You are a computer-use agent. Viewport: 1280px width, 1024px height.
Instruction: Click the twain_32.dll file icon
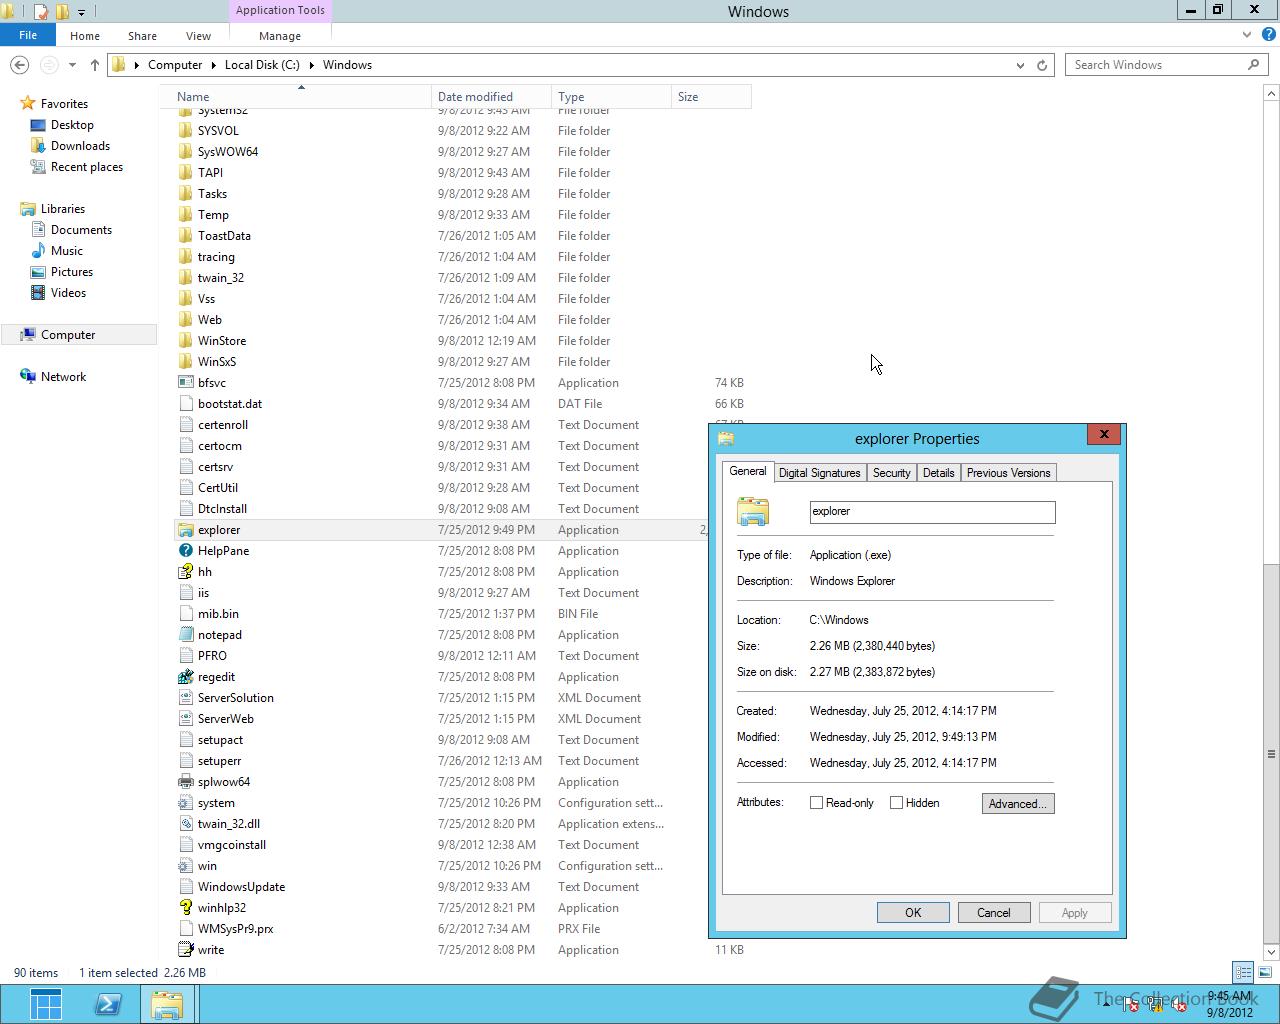pyautogui.click(x=185, y=824)
